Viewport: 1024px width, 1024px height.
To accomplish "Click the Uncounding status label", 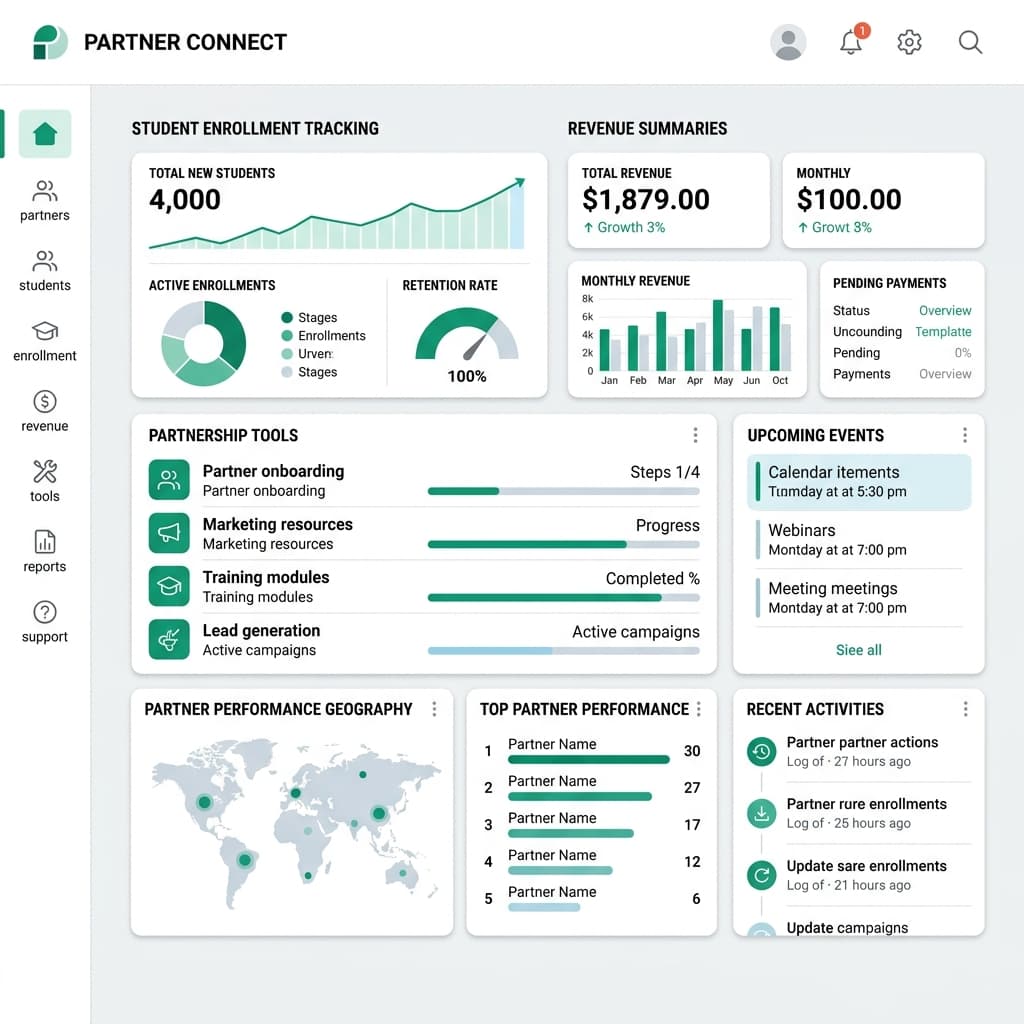I will click(x=867, y=332).
